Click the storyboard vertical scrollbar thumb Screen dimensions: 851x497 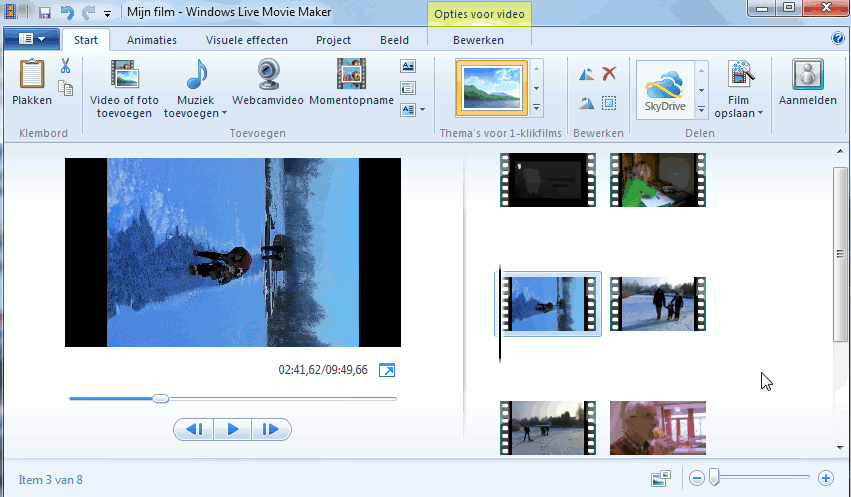pyautogui.click(x=840, y=254)
